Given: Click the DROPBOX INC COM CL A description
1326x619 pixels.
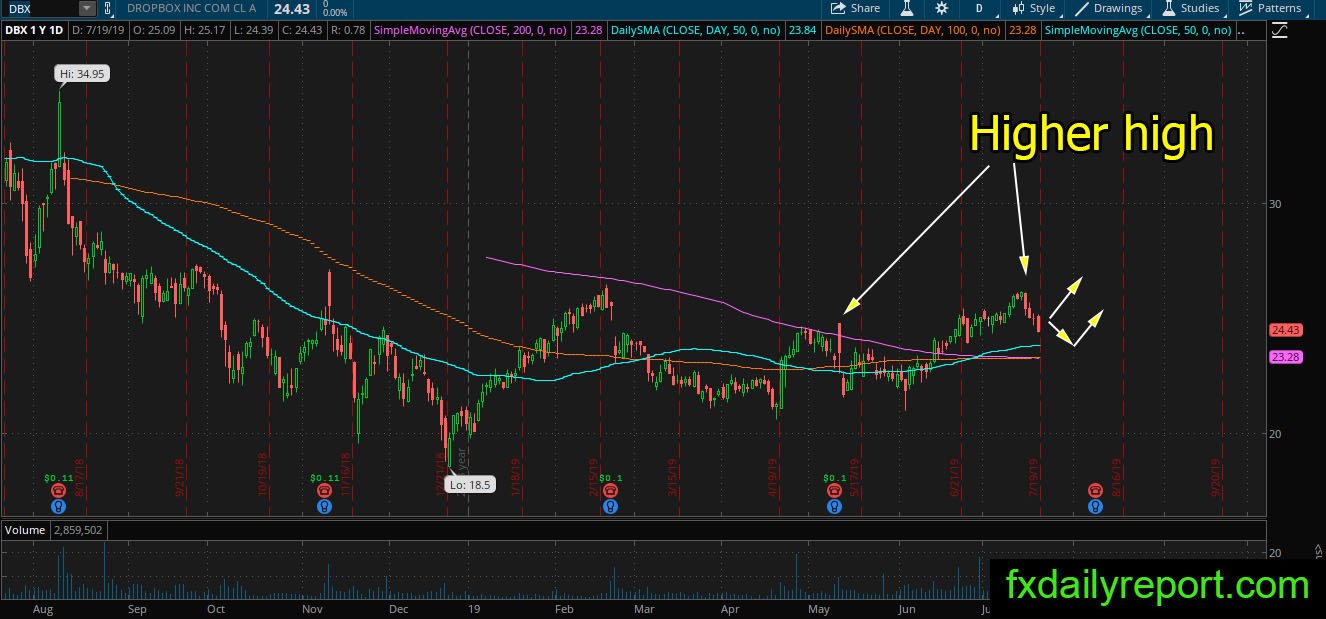Looking at the screenshot, I should (192, 8).
